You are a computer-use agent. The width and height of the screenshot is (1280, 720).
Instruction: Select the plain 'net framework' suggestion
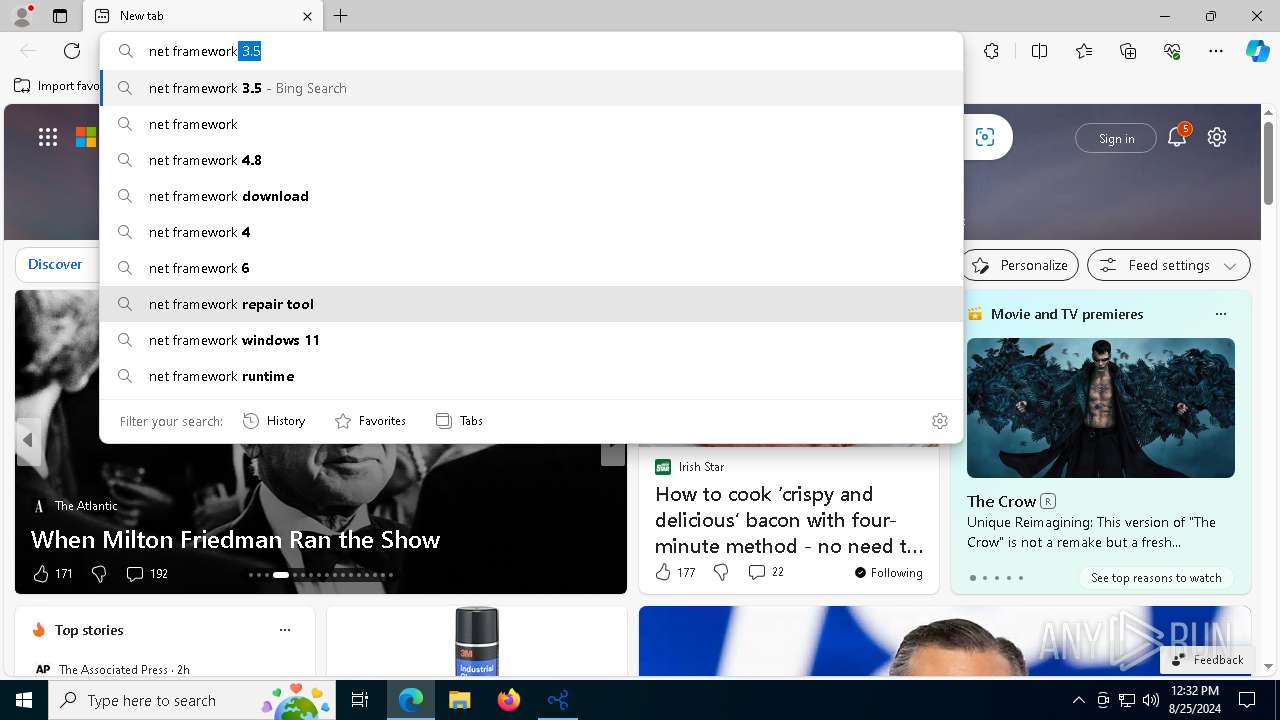point(531,124)
